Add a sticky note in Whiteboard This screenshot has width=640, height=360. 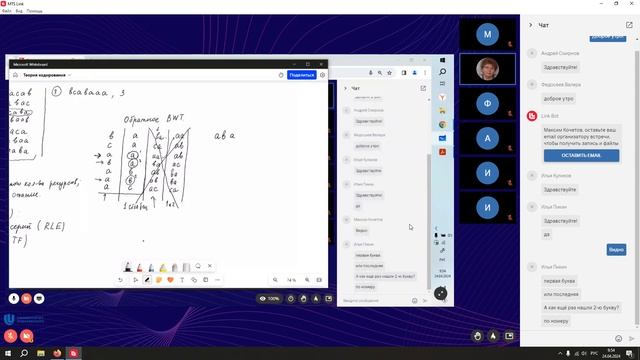pyautogui.click(x=159, y=280)
